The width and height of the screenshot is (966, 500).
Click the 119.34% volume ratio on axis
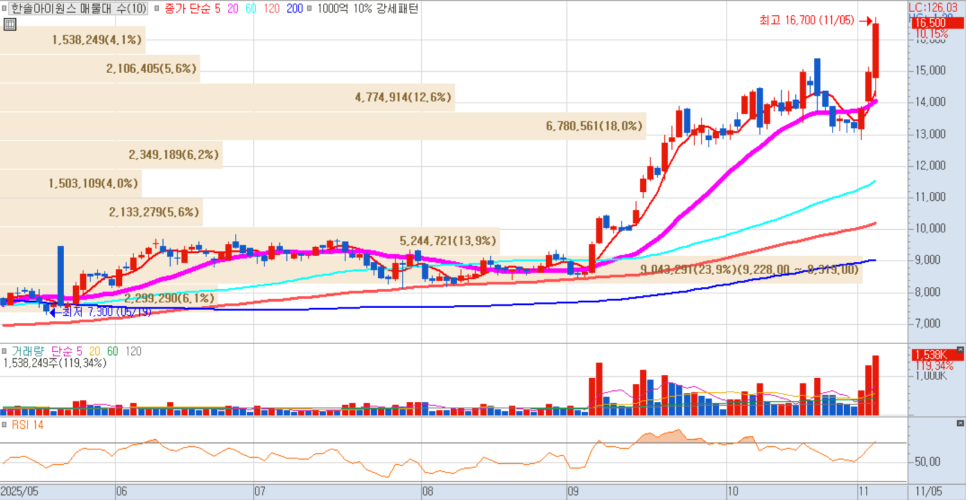[933, 366]
